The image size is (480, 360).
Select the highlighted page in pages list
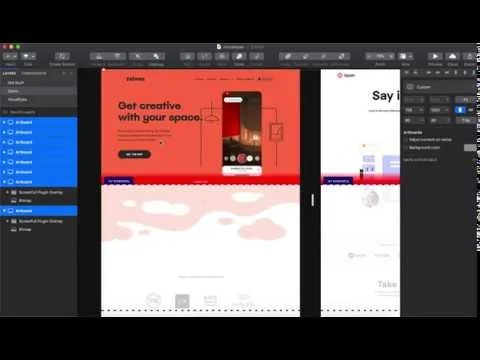tap(38, 91)
